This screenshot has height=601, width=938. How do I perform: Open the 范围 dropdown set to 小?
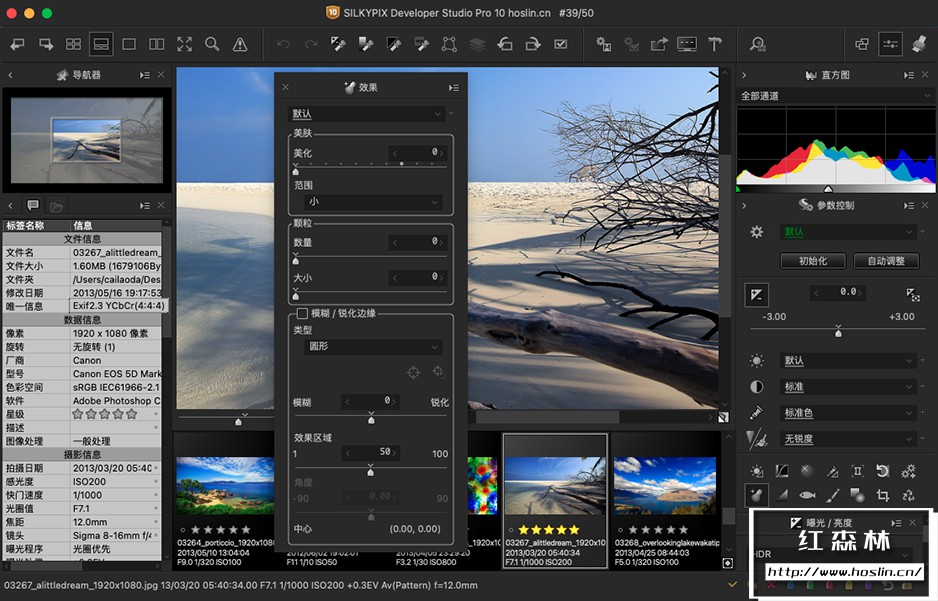(373, 202)
